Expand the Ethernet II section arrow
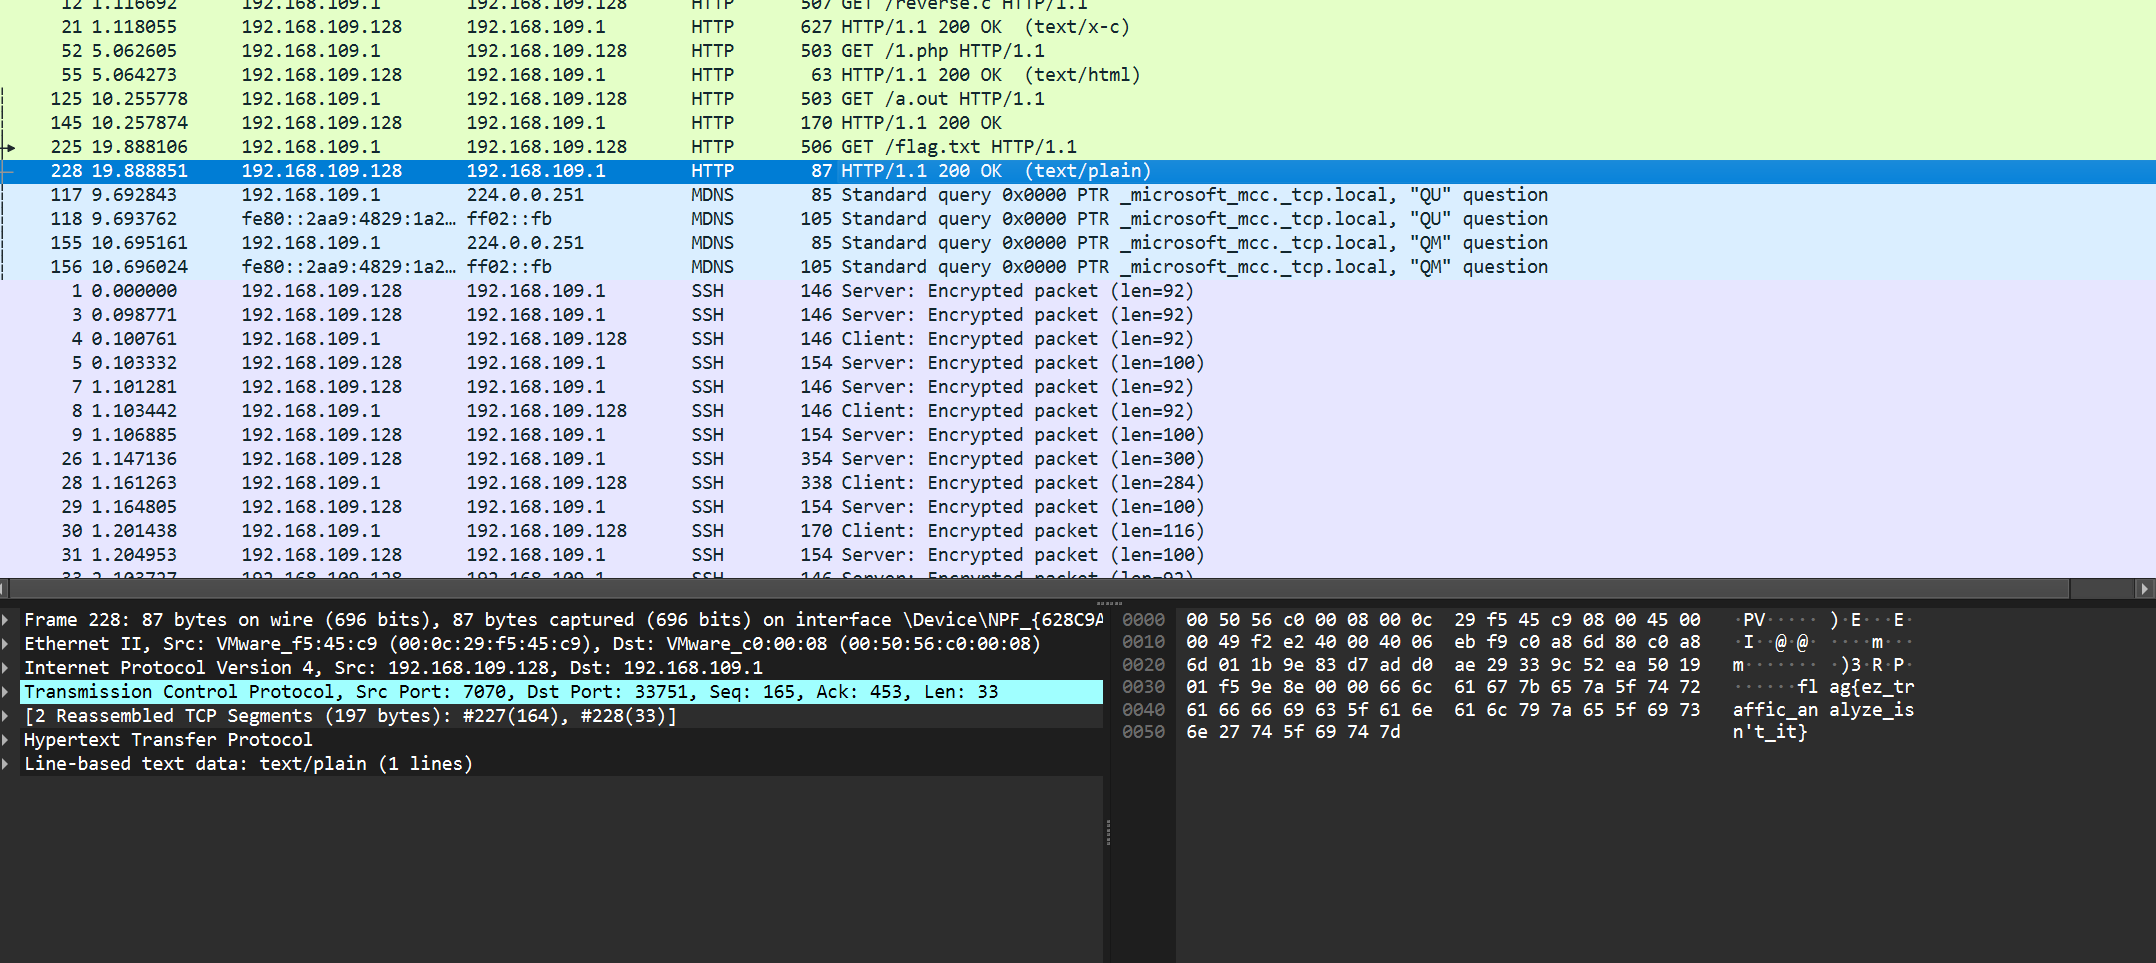The image size is (2156, 963). point(6,644)
